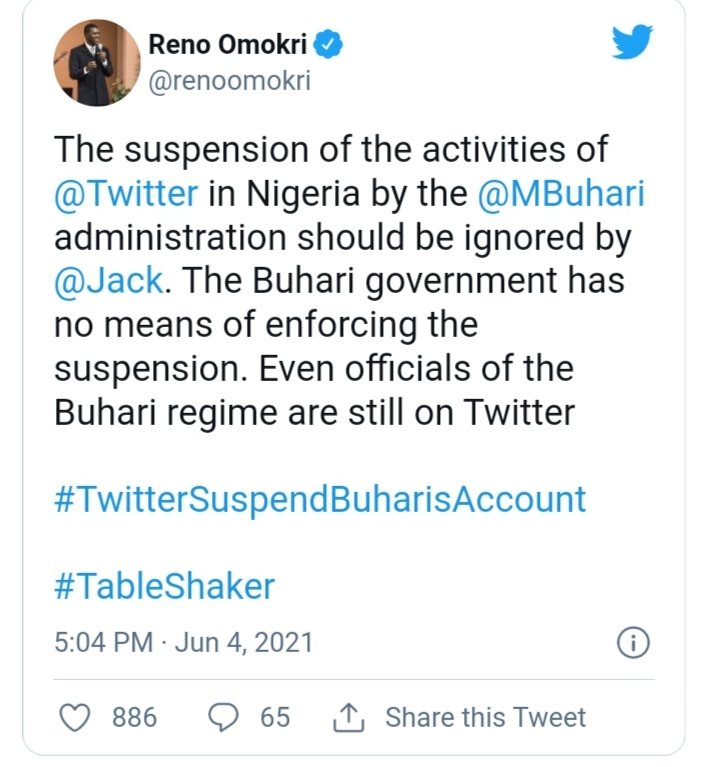Click the 65 replies count
720x767 pixels.
click(275, 717)
